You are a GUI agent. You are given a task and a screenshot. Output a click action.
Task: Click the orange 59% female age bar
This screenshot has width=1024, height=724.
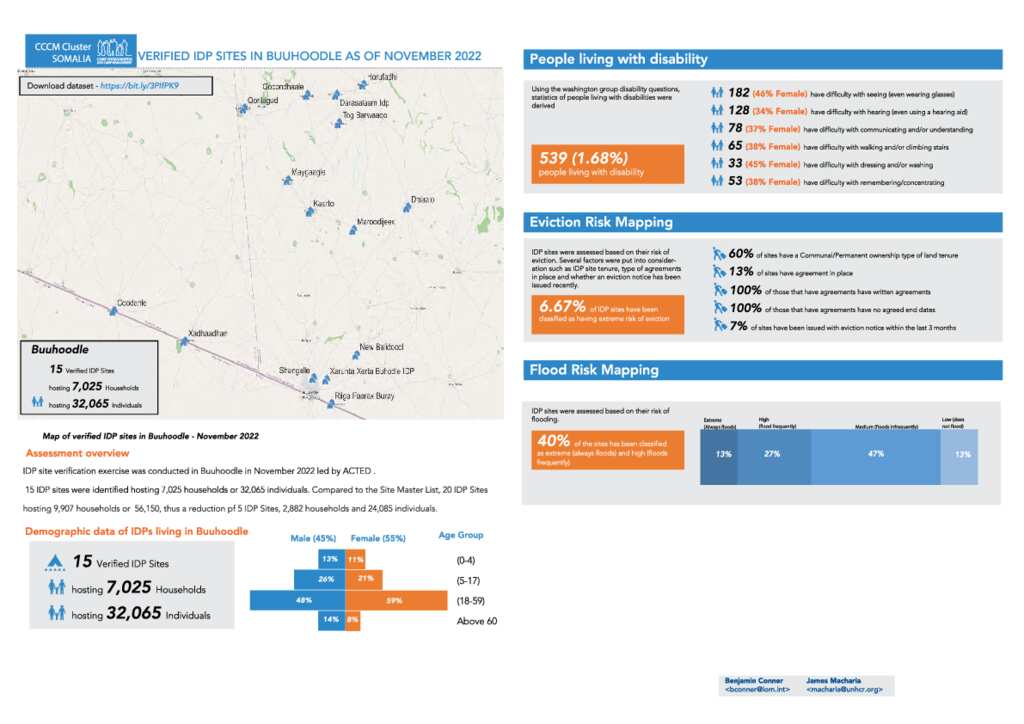click(x=394, y=600)
